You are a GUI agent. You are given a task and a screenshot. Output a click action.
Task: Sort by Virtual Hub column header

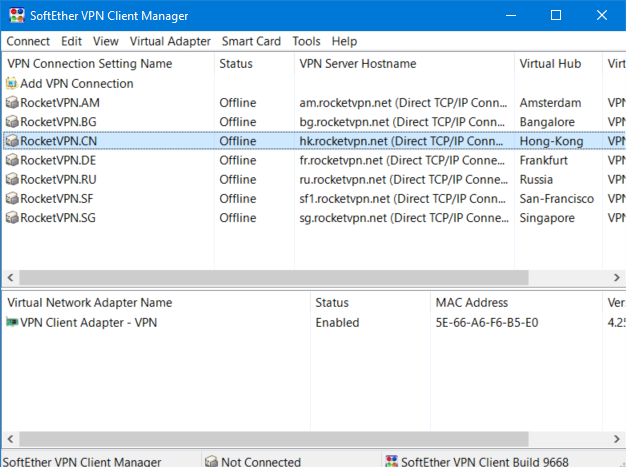558,63
